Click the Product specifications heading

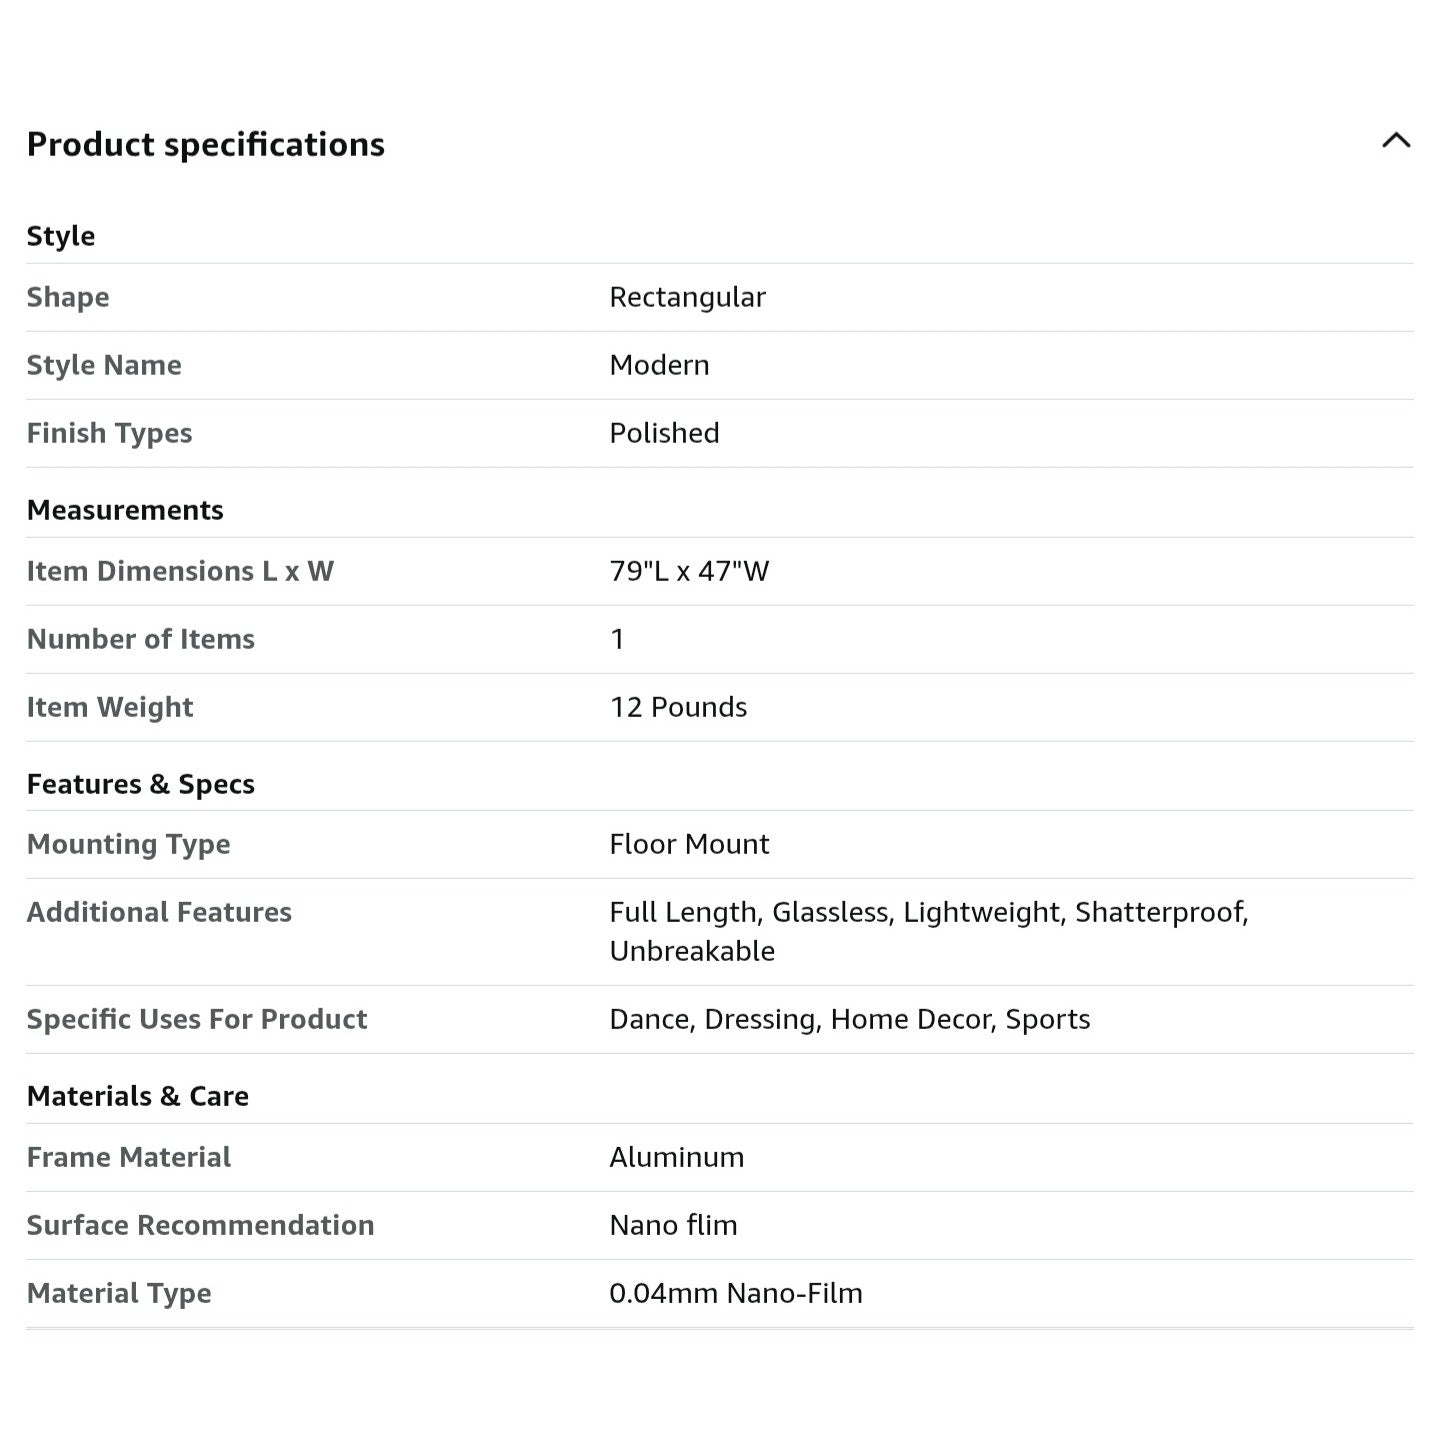tap(206, 144)
